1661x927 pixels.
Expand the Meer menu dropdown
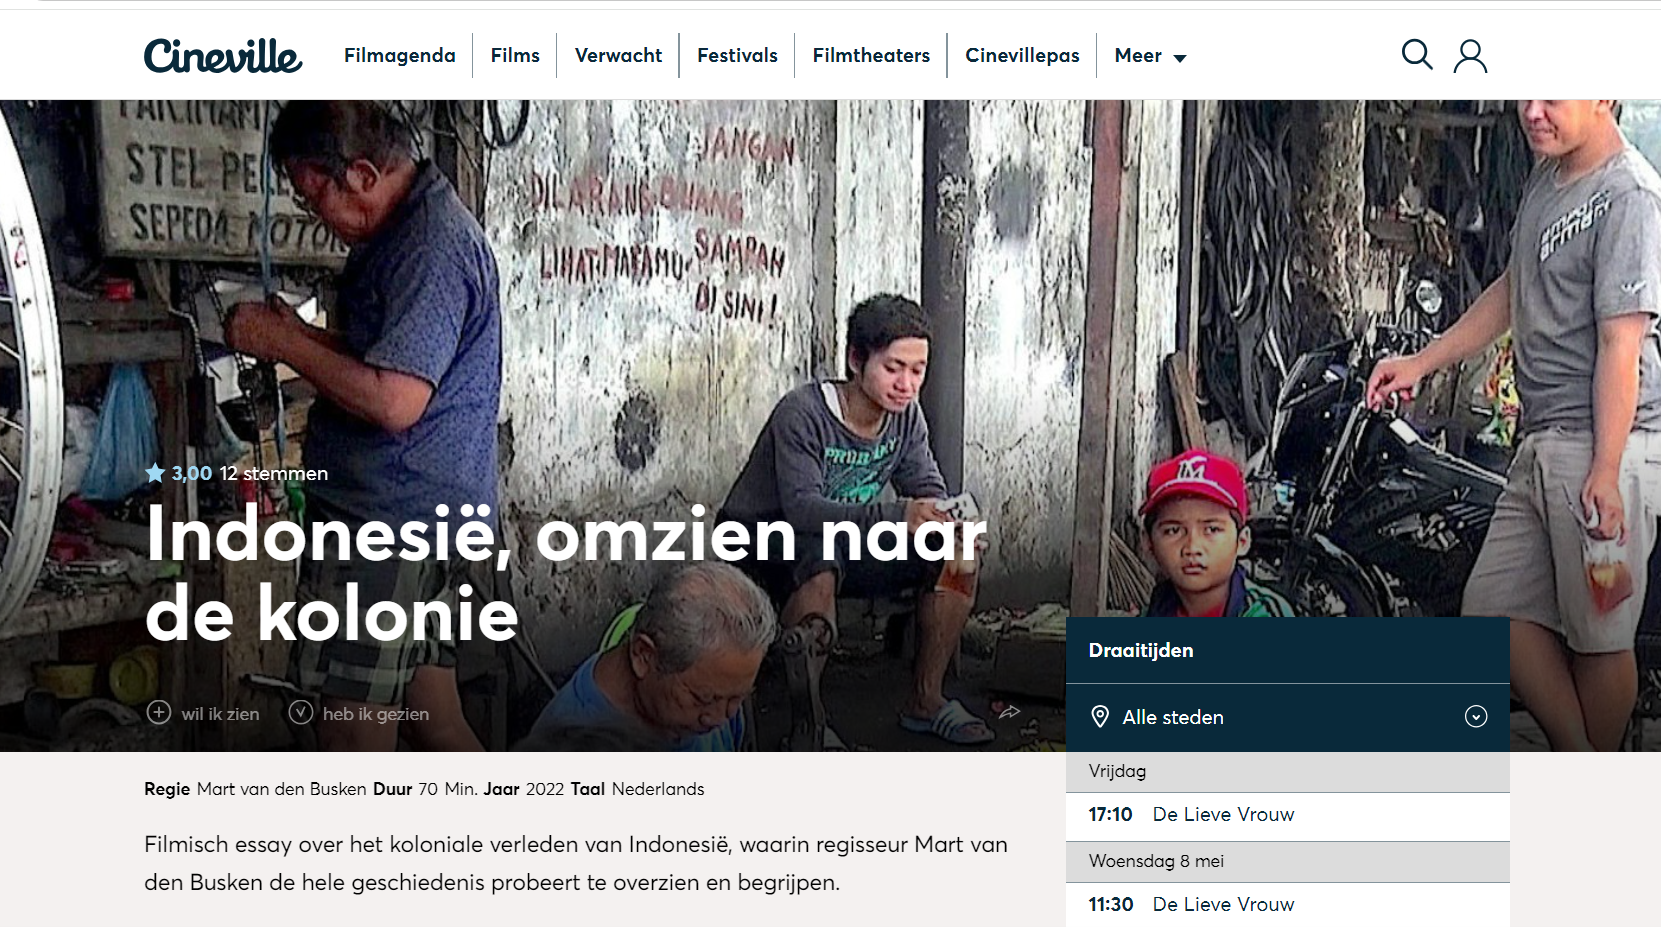click(1150, 56)
